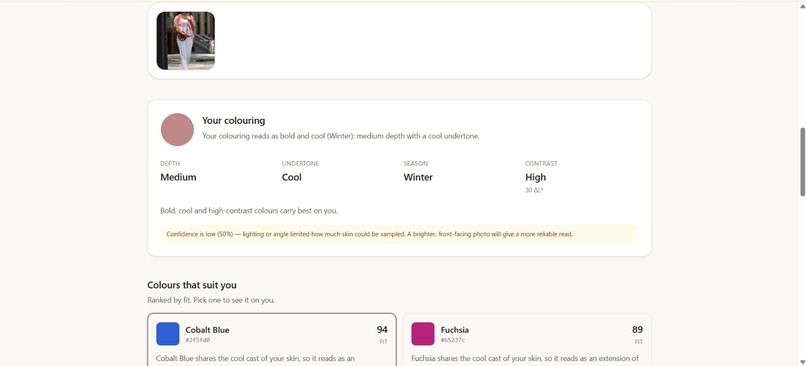Click the pink skin tone swatch circle
806x366 pixels.
tap(177, 130)
